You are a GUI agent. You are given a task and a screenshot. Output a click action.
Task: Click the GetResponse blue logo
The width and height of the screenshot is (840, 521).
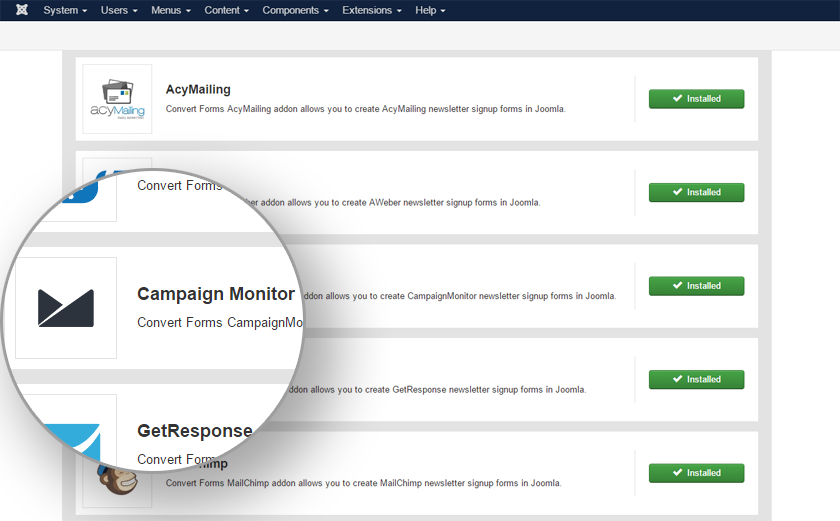(x=75, y=442)
